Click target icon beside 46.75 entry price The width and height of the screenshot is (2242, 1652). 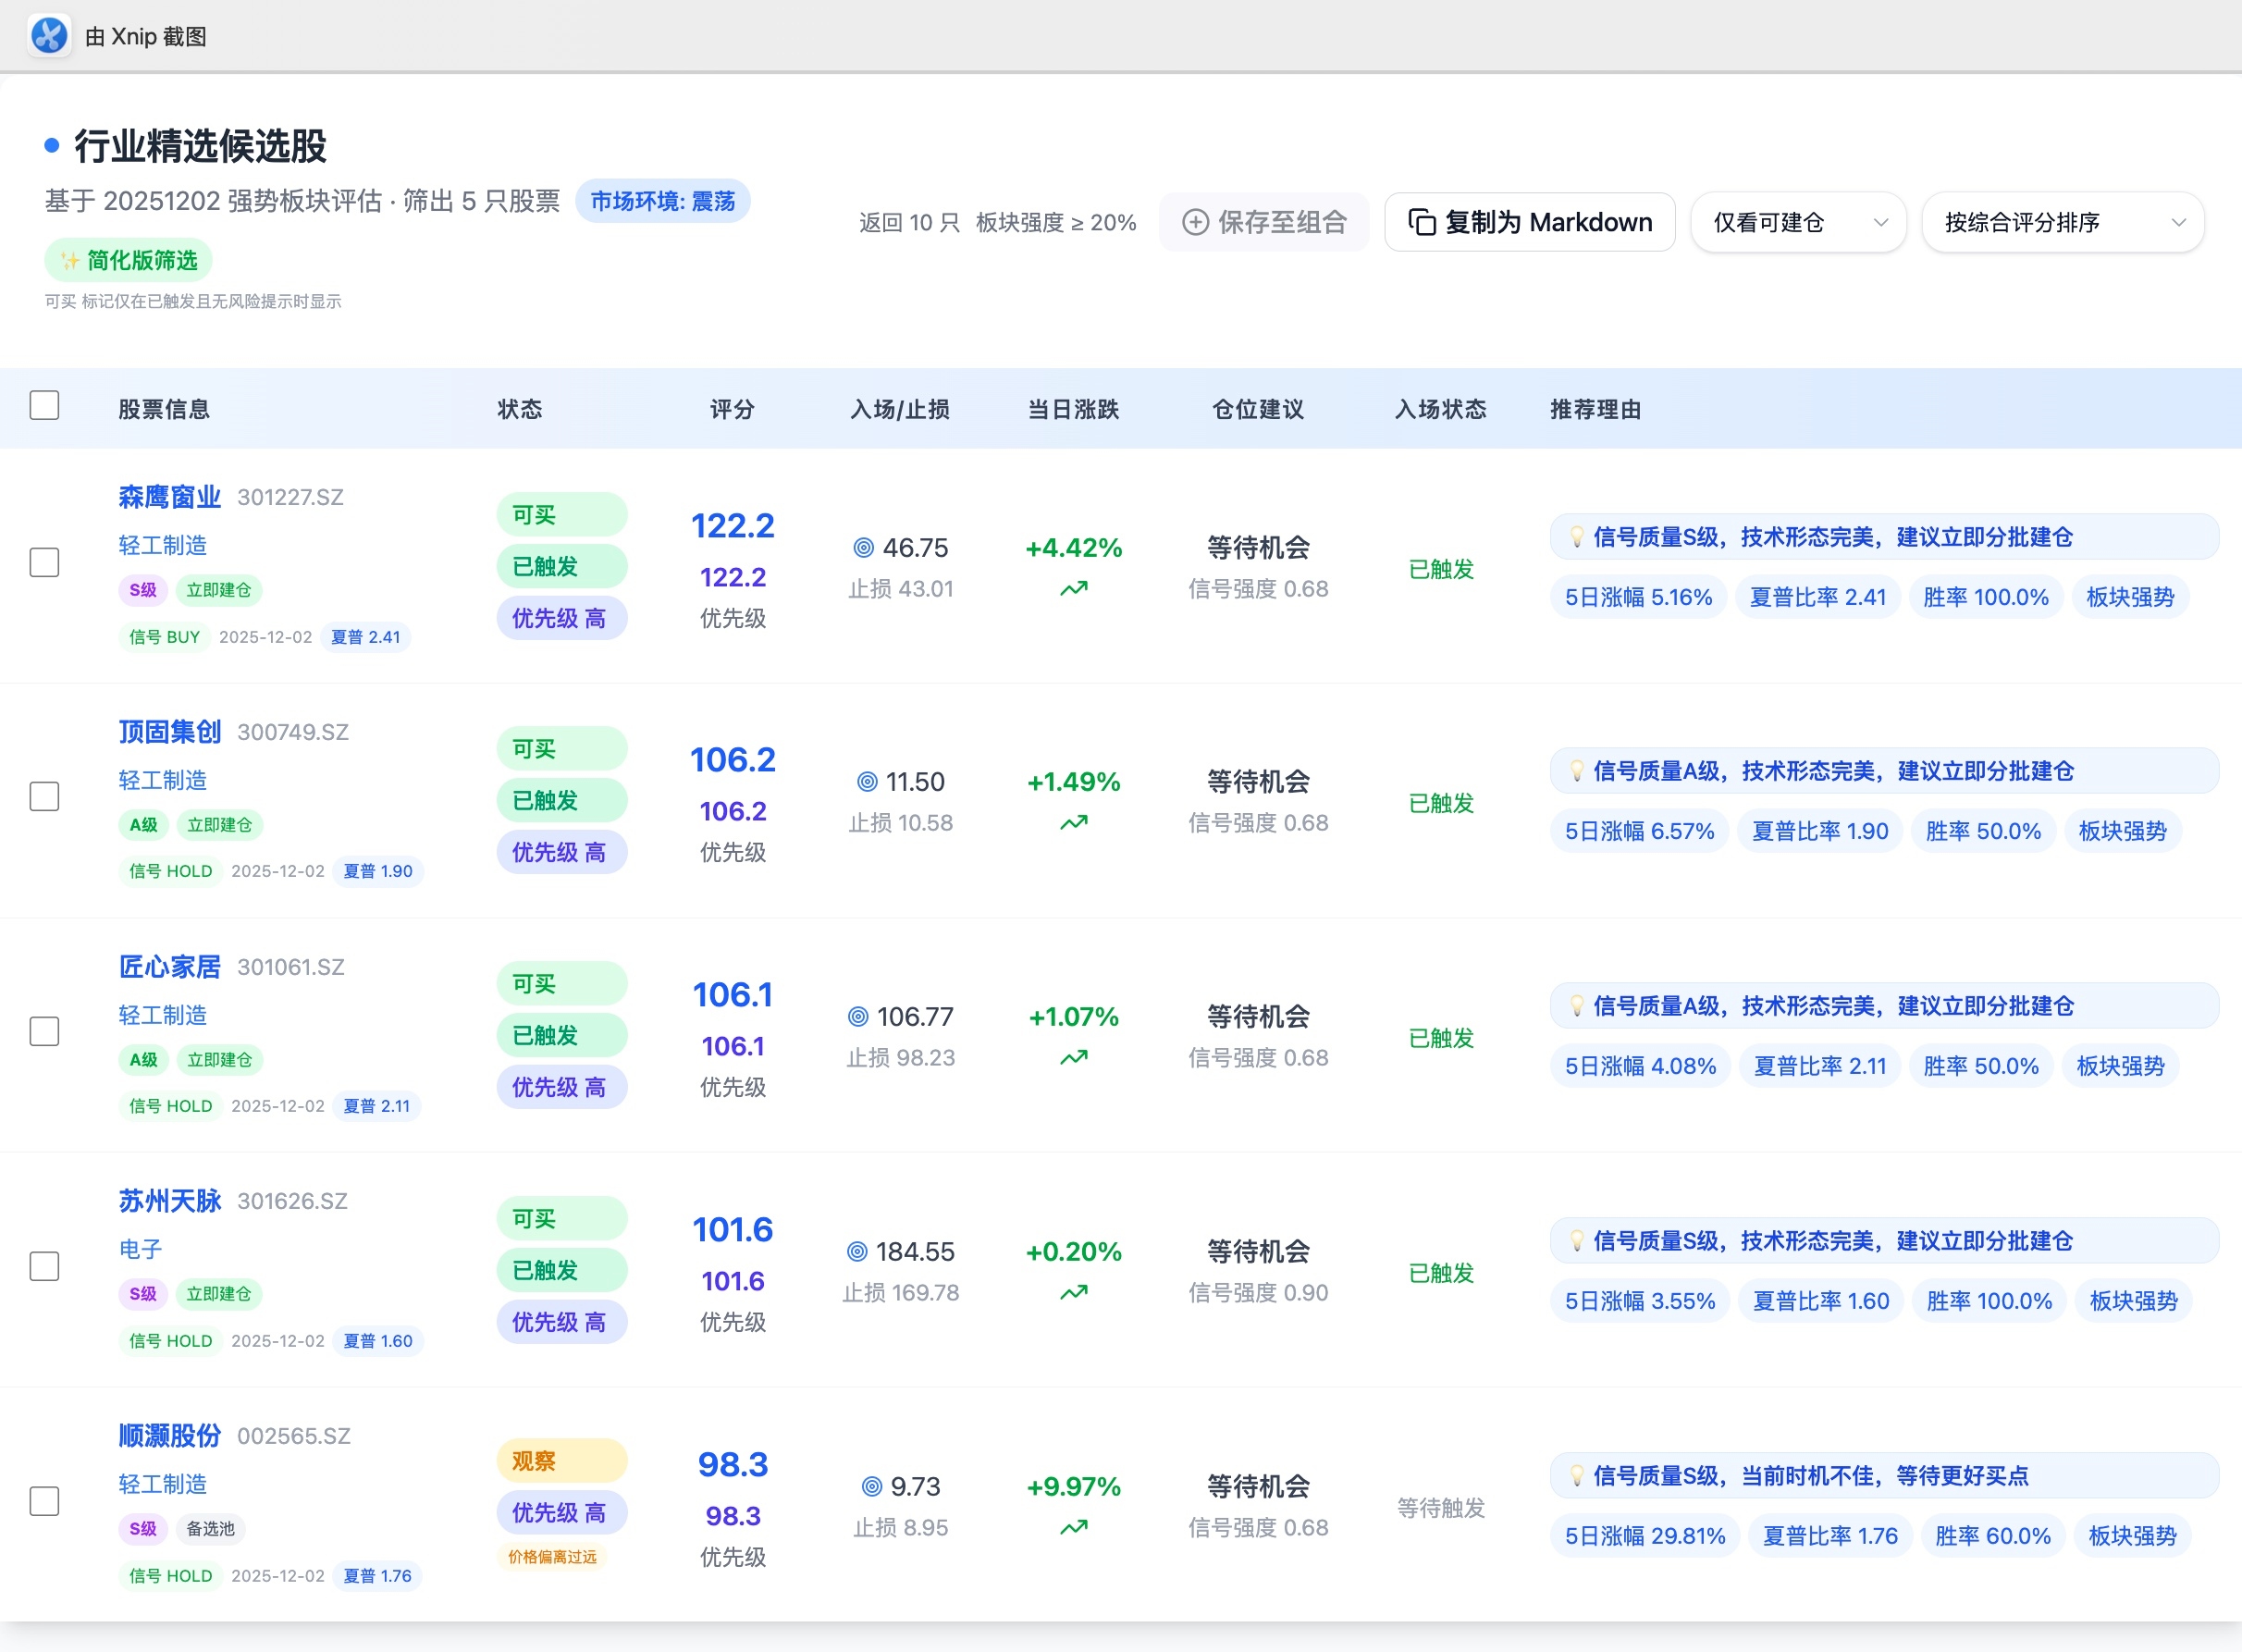coord(863,548)
